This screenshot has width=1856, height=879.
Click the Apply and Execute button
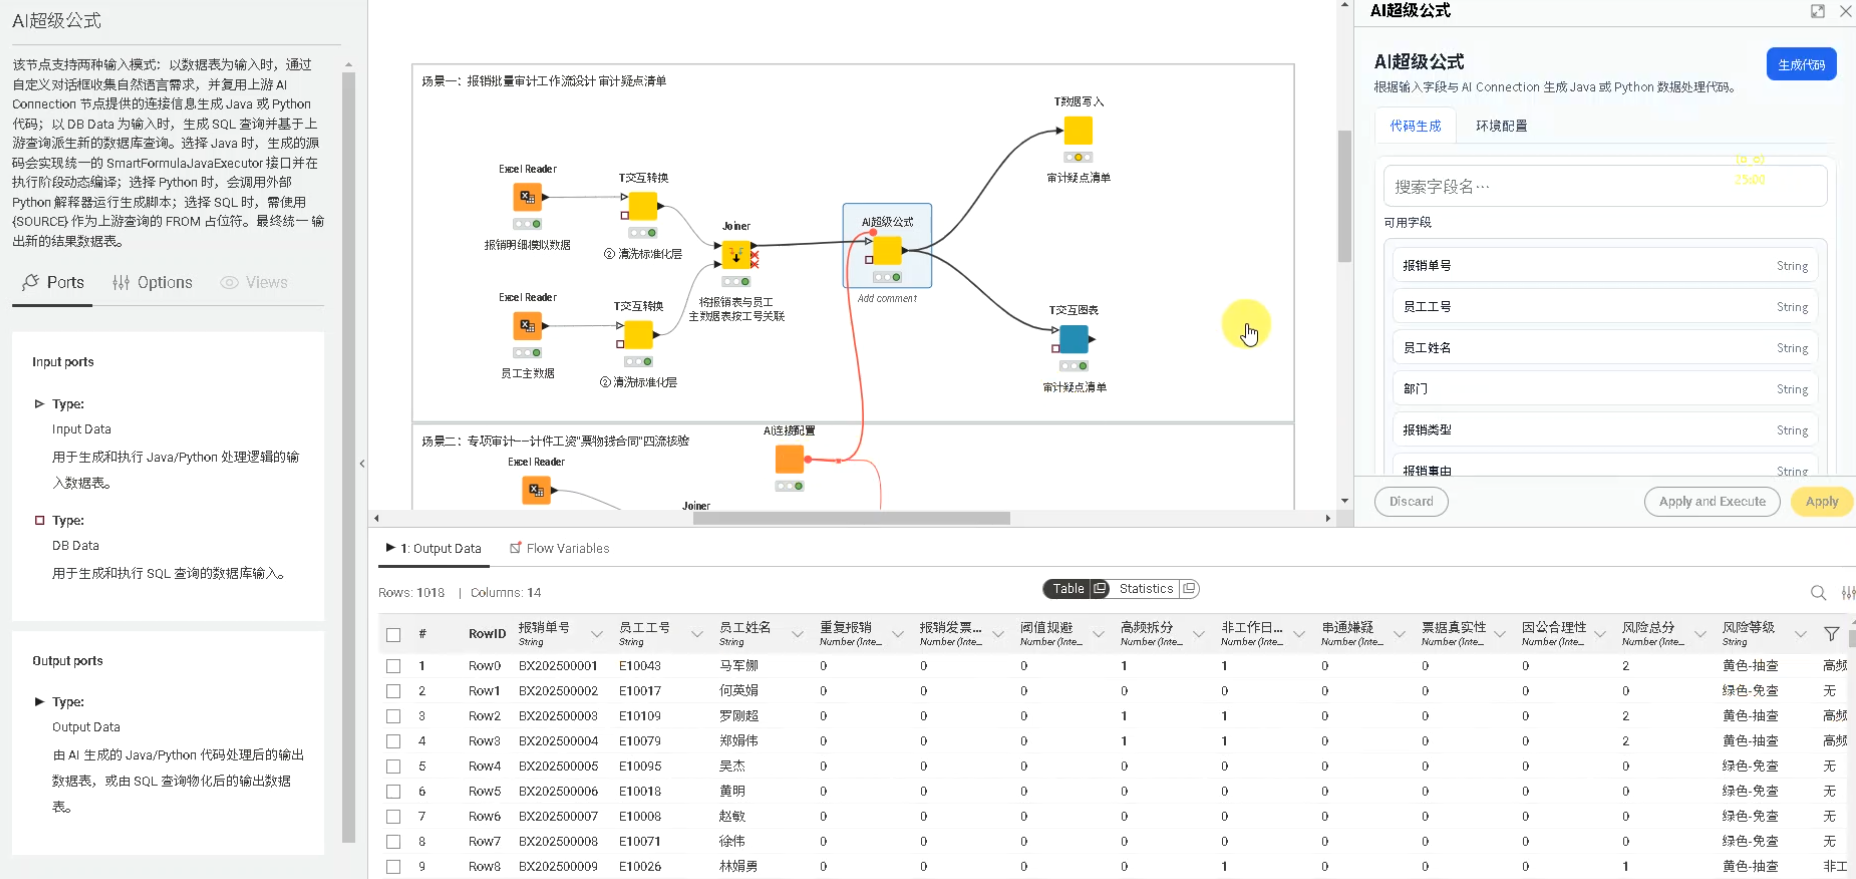(x=1712, y=502)
